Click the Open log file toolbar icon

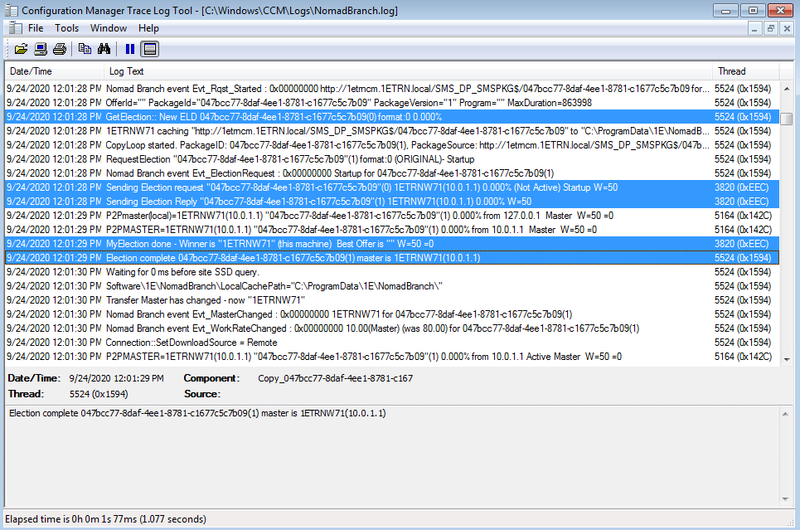click(x=20, y=48)
